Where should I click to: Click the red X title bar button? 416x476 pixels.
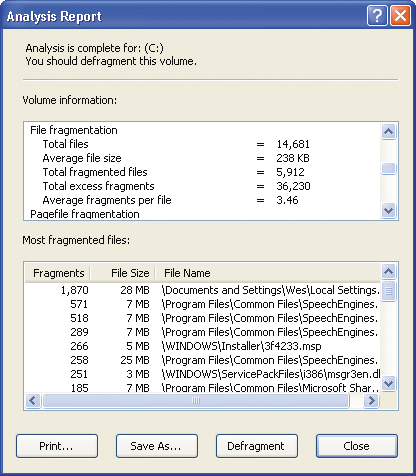click(400, 15)
